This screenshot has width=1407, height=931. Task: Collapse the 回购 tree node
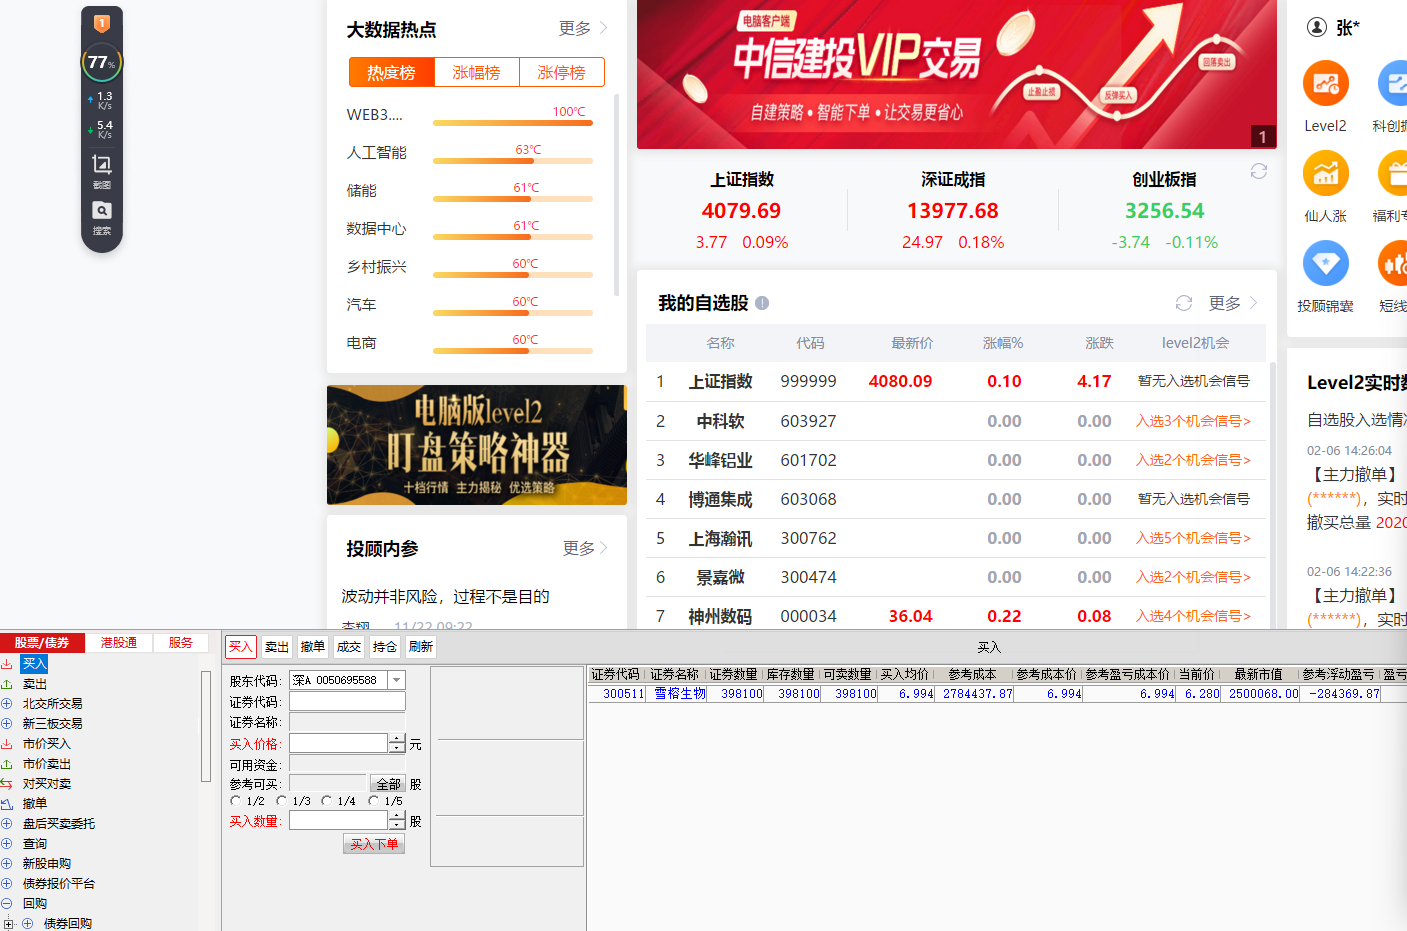[x=7, y=904]
